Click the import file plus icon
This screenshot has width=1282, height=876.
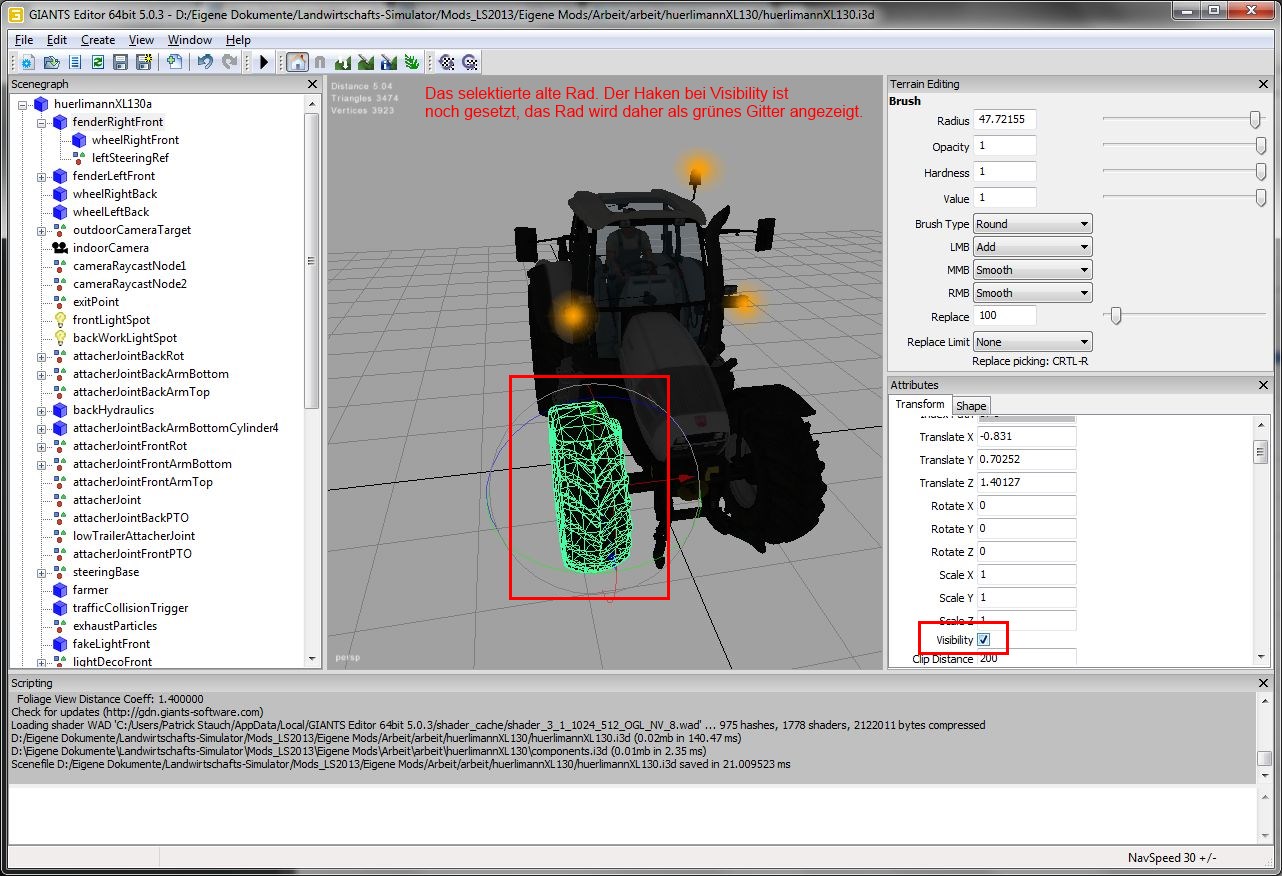(x=174, y=62)
